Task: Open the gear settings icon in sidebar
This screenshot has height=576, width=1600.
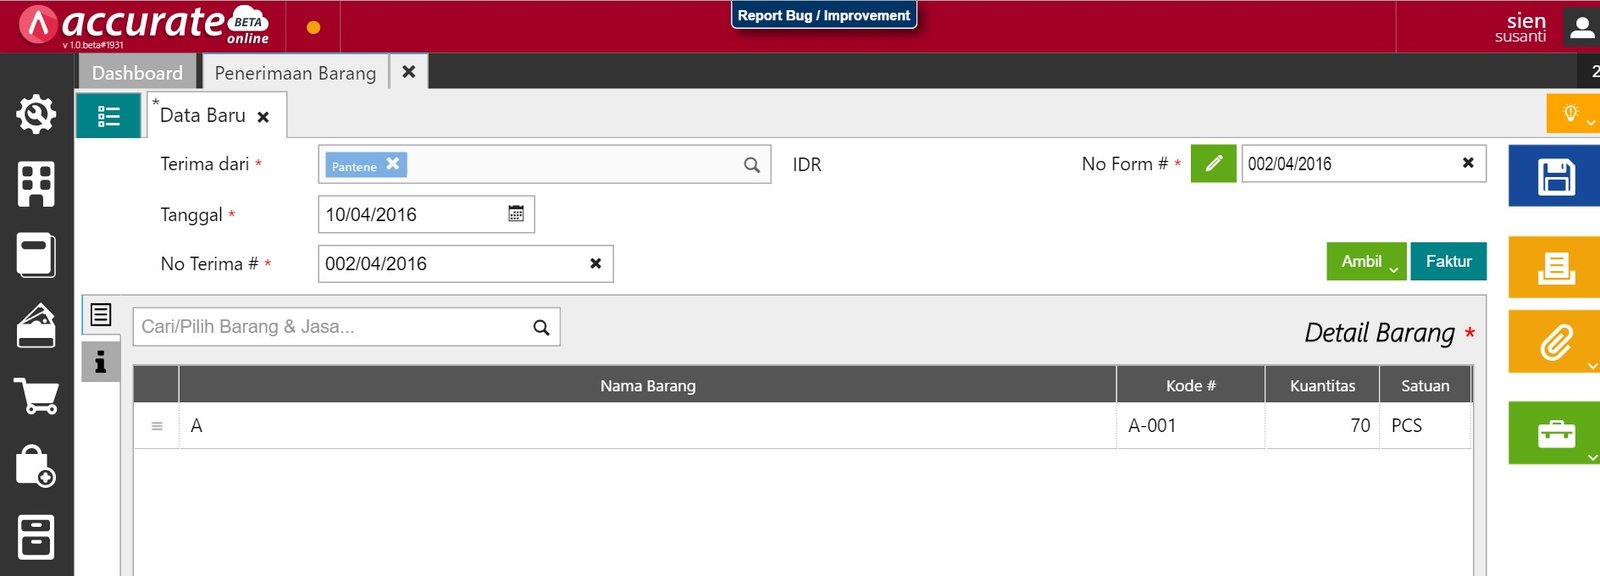Action: click(x=36, y=114)
